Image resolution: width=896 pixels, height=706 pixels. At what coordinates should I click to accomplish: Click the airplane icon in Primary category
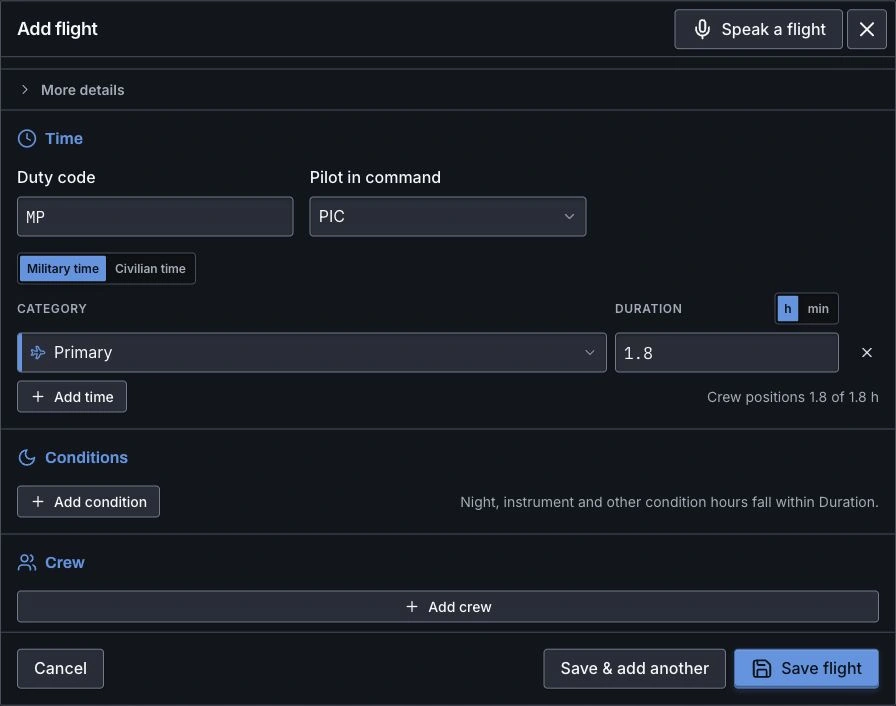point(38,352)
